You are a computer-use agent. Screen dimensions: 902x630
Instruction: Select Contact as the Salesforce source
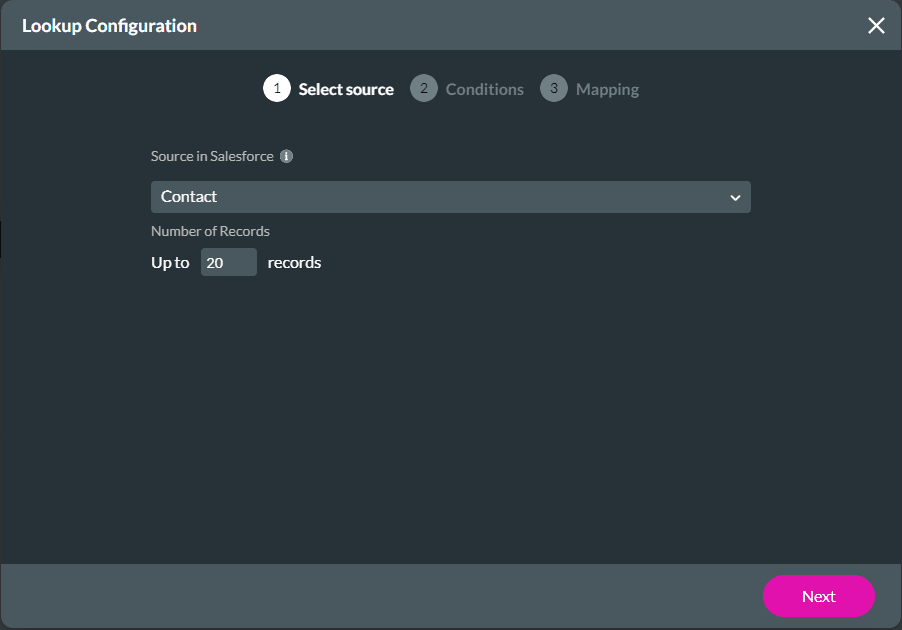[x=450, y=197]
